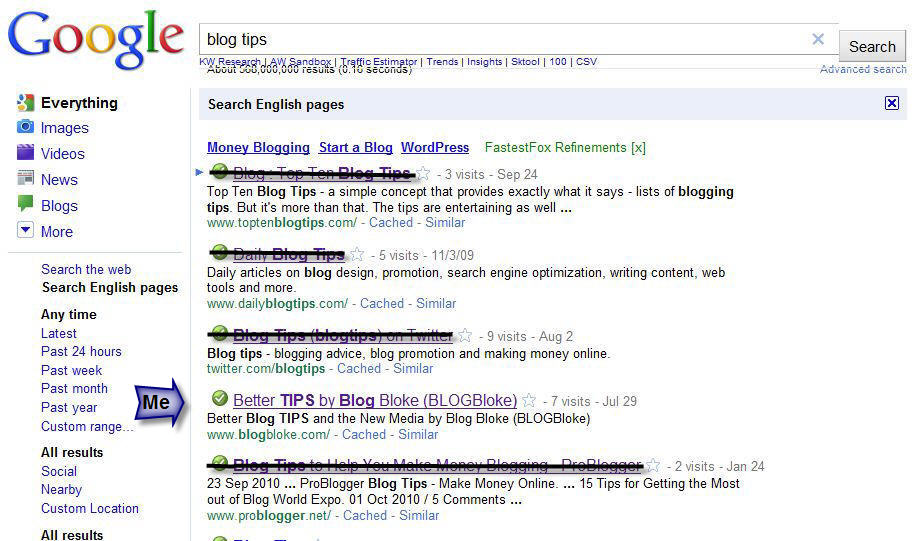
Task: Click the Blogs speech bubble icon
Action: tap(25, 204)
